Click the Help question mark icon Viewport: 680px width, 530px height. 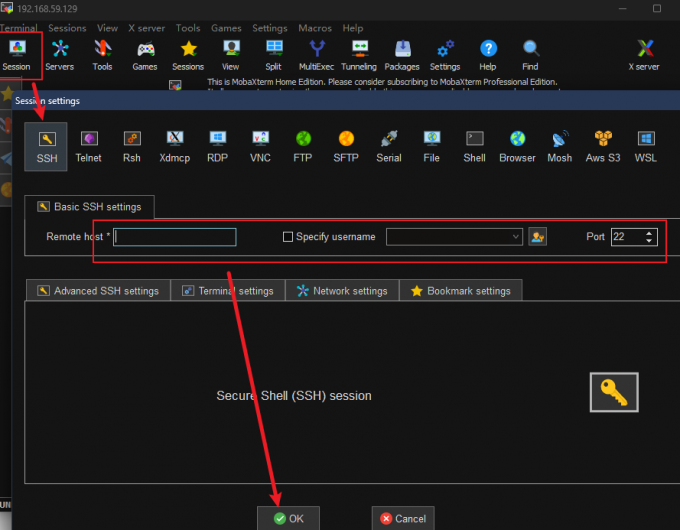pyautogui.click(x=488, y=55)
